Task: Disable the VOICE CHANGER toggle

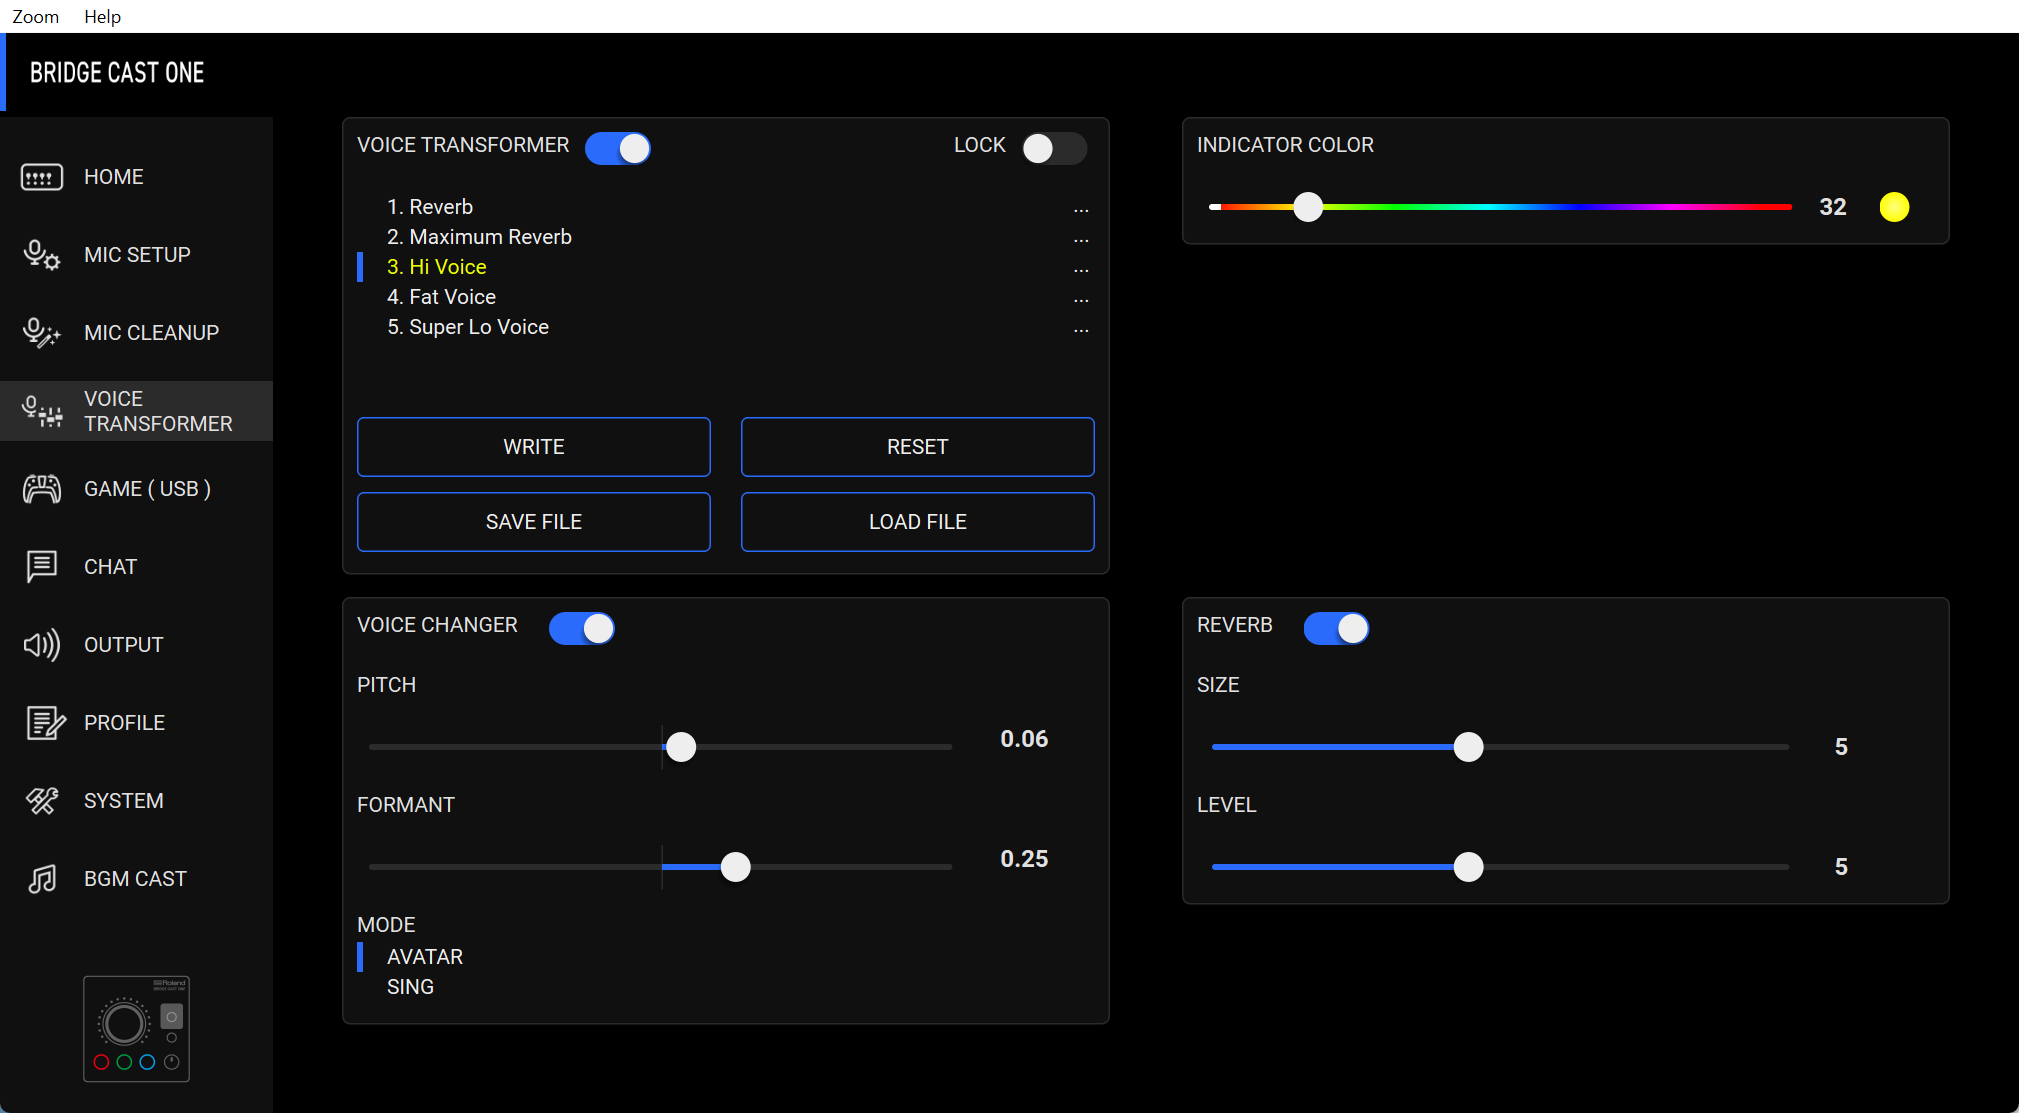Action: coord(582,628)
